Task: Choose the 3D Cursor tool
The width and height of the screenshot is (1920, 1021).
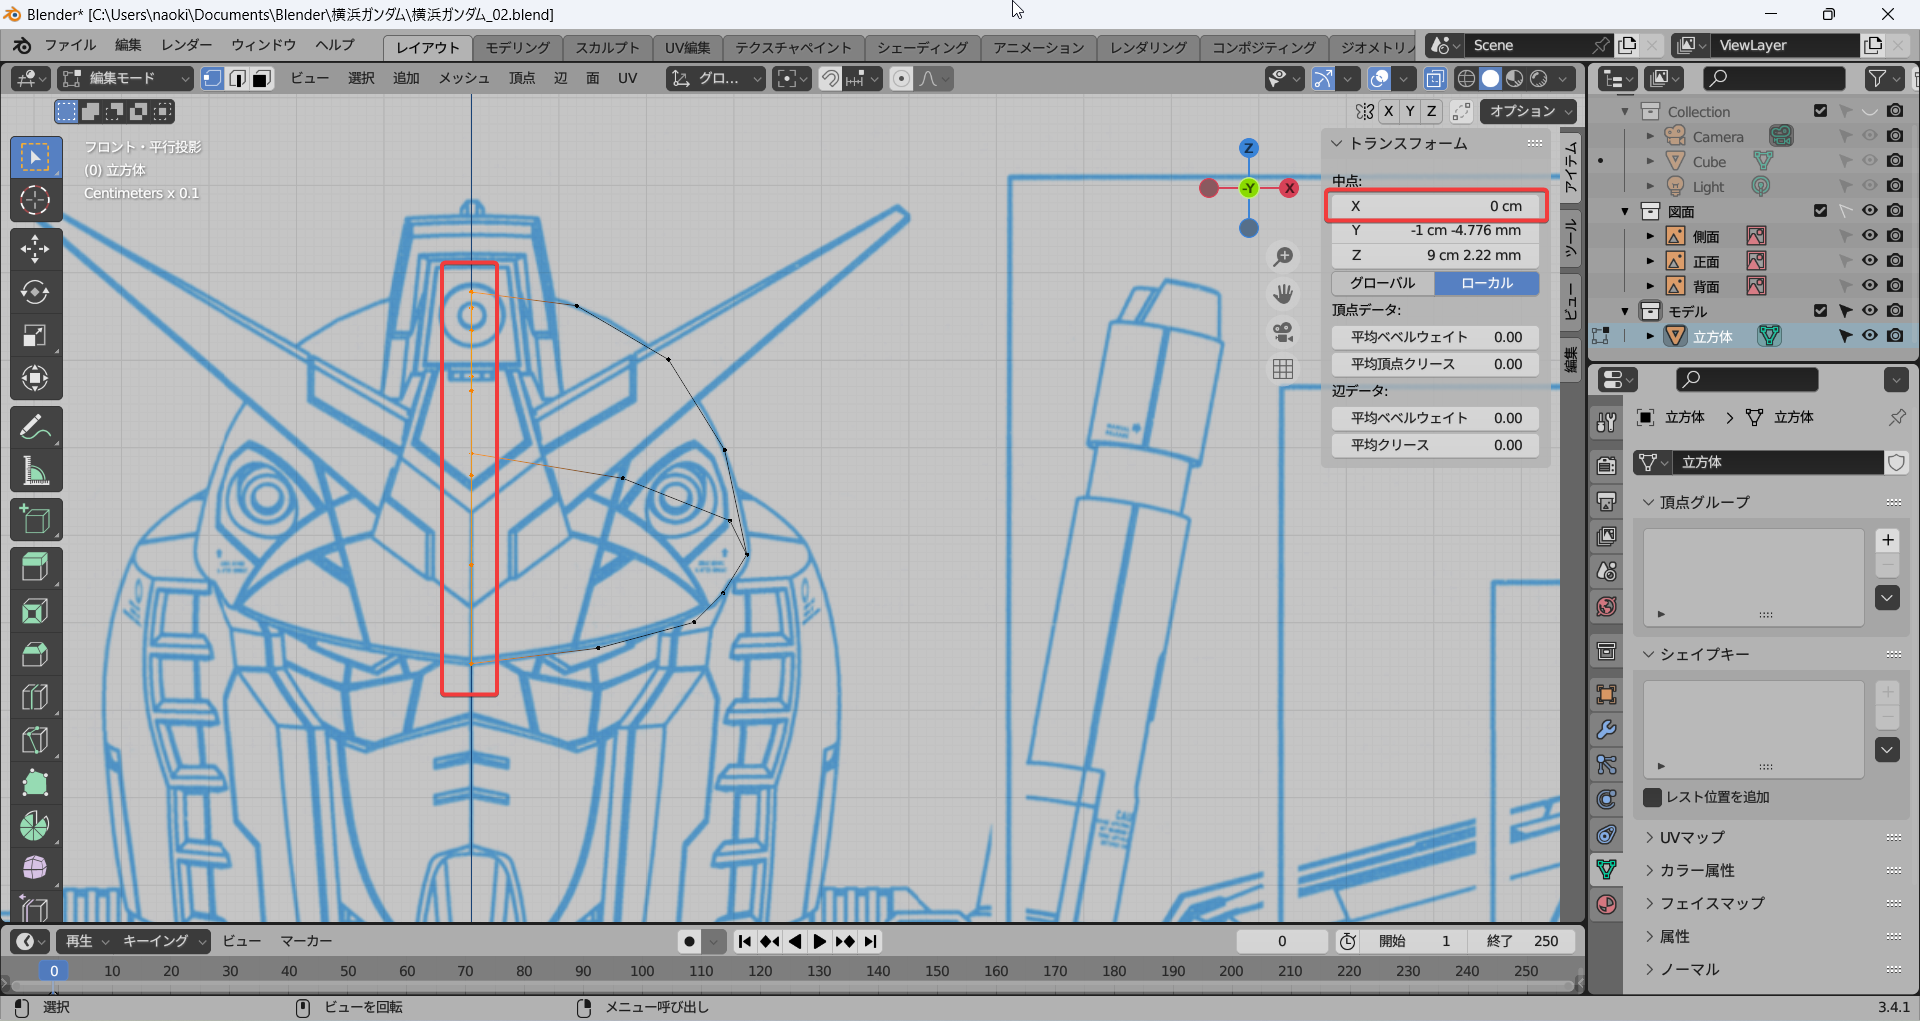Action: click(x=35, y=200)
